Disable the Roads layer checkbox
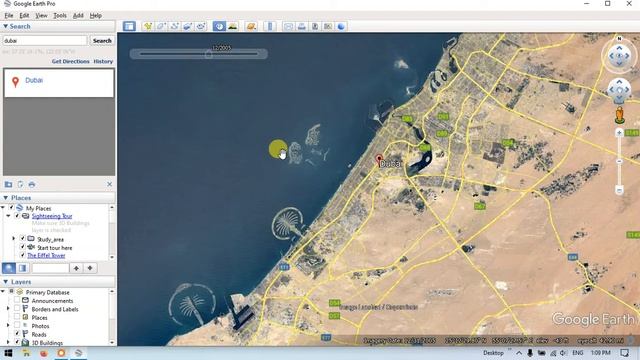The width and height of the screenshot is (640, 360). (x=17, y=334)
